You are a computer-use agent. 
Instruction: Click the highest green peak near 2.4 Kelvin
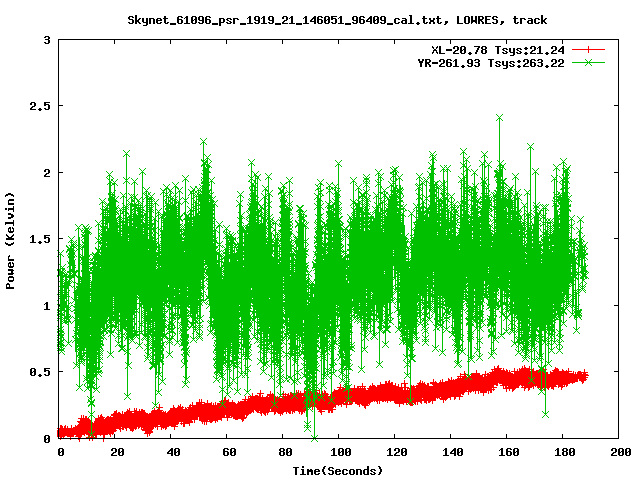point(499,118)
